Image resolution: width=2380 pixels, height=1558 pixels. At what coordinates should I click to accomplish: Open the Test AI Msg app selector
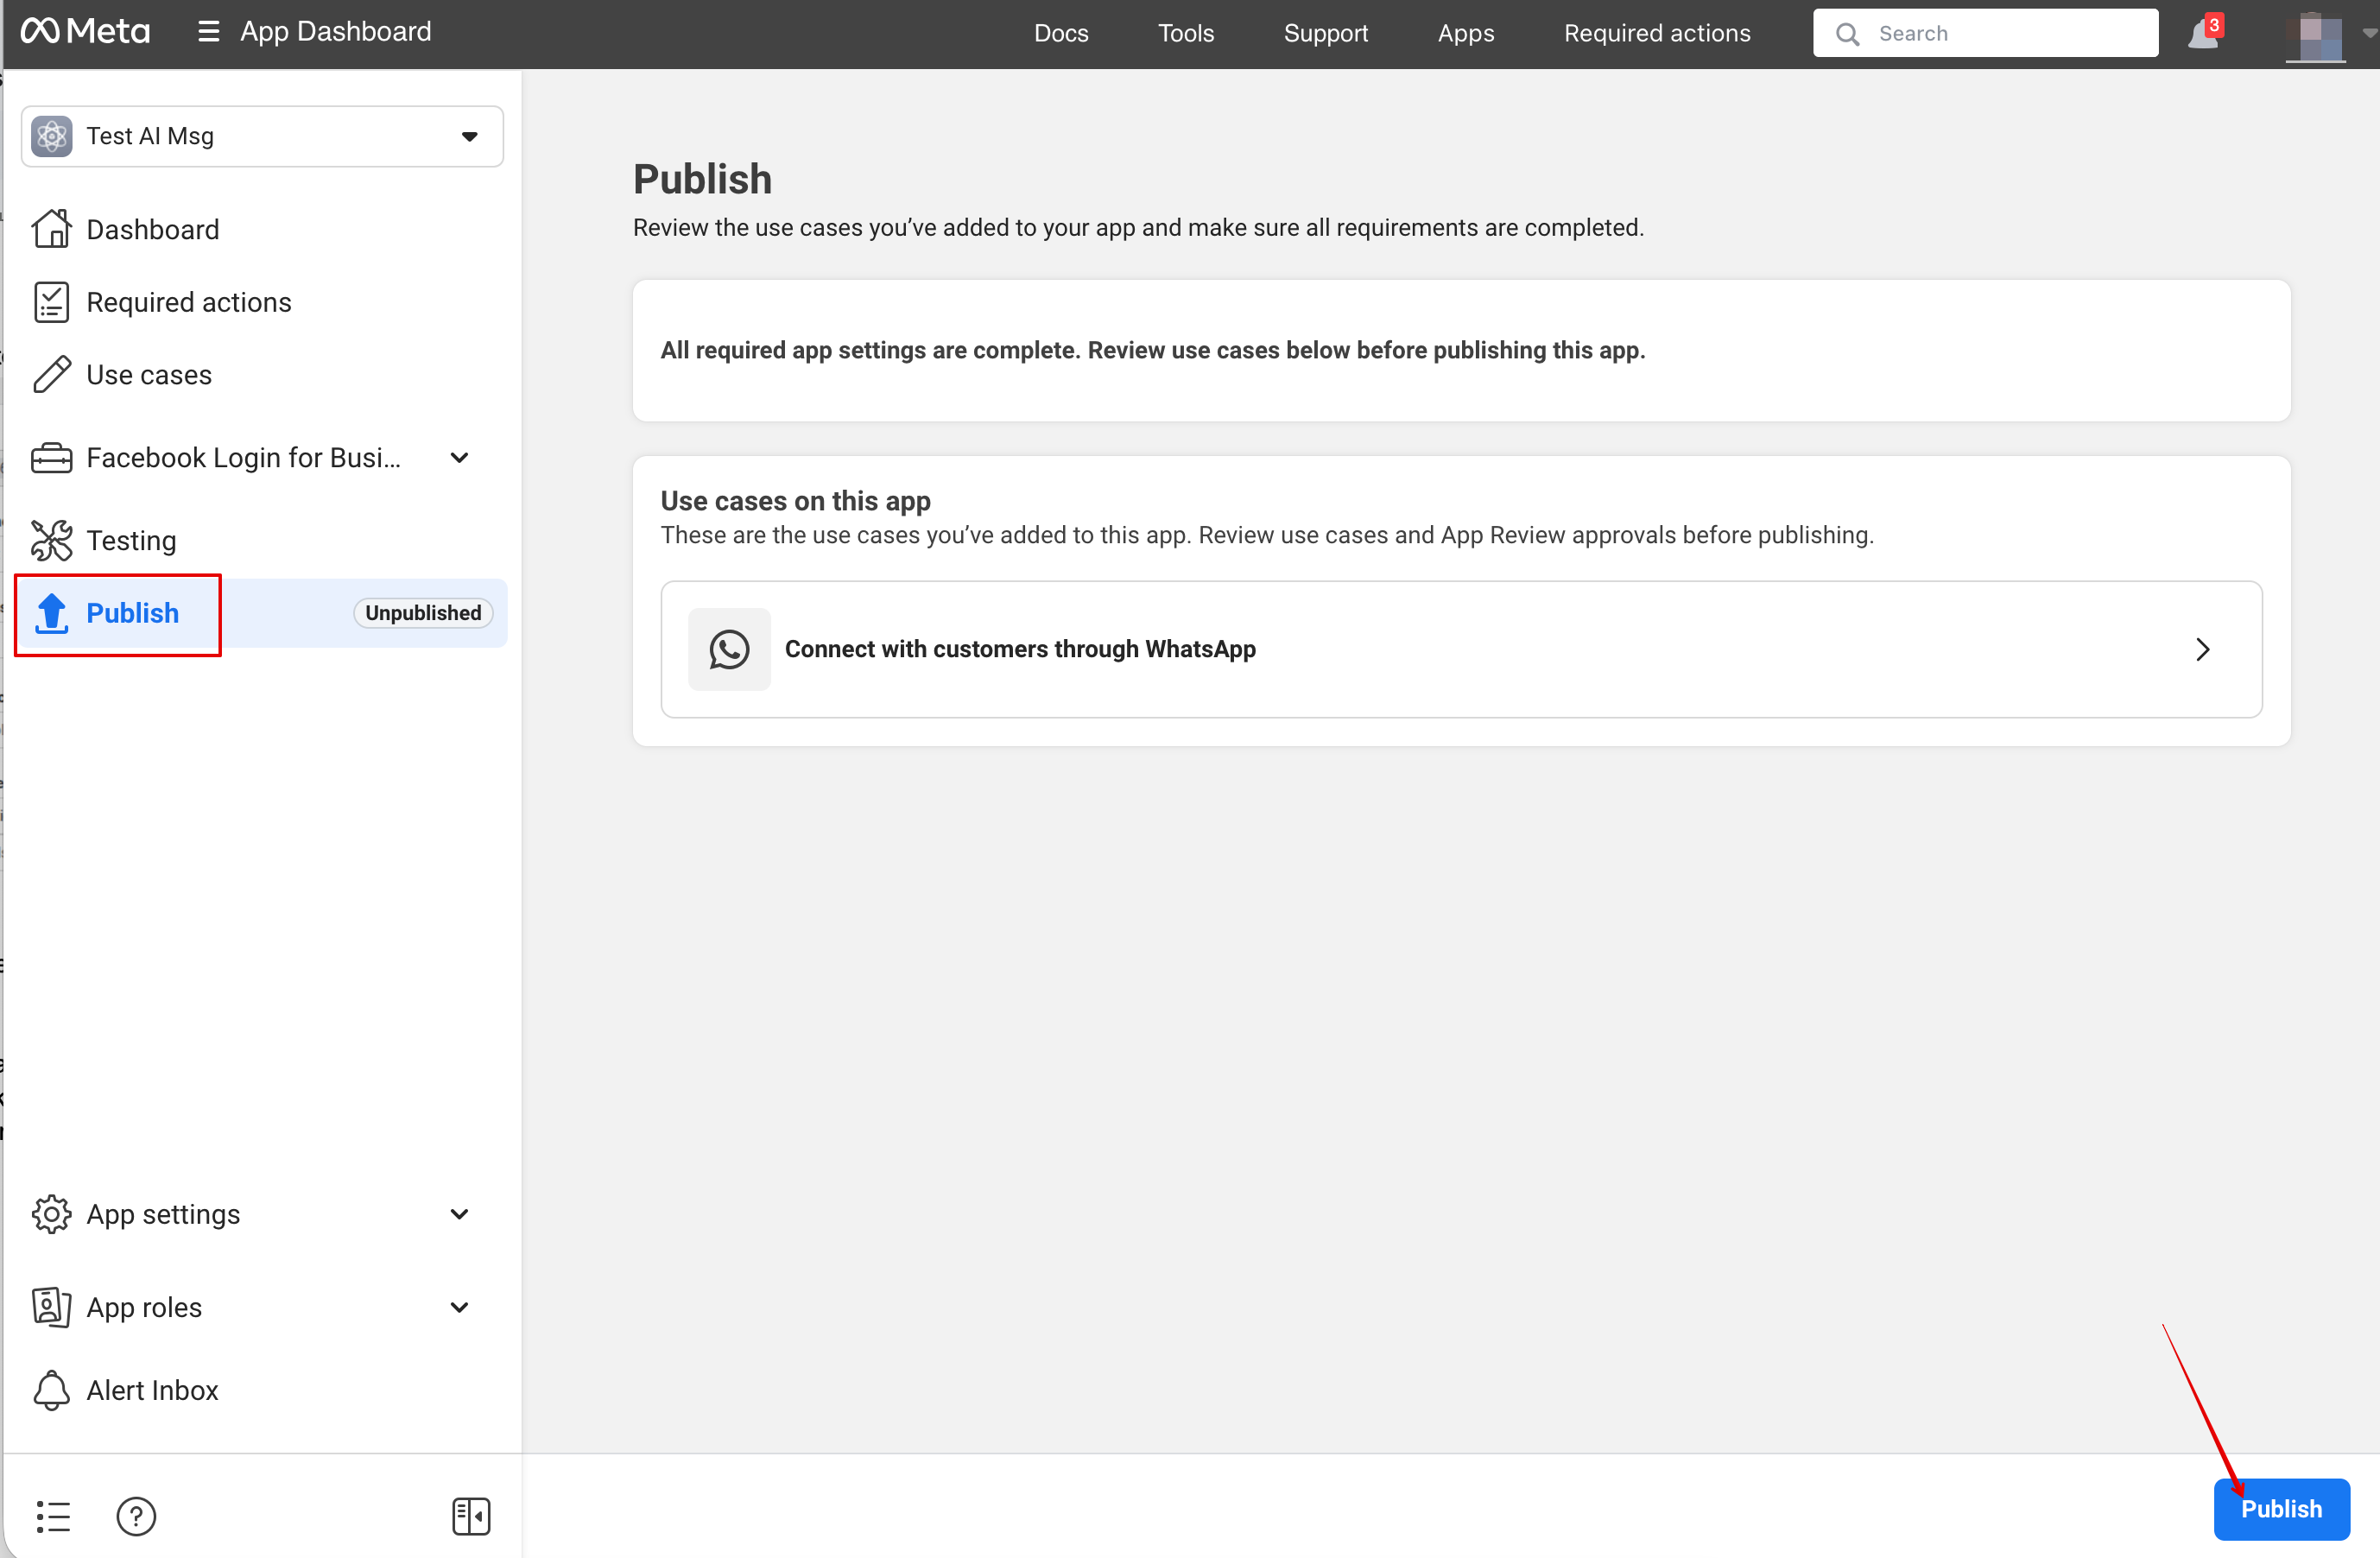click(262, 136)
